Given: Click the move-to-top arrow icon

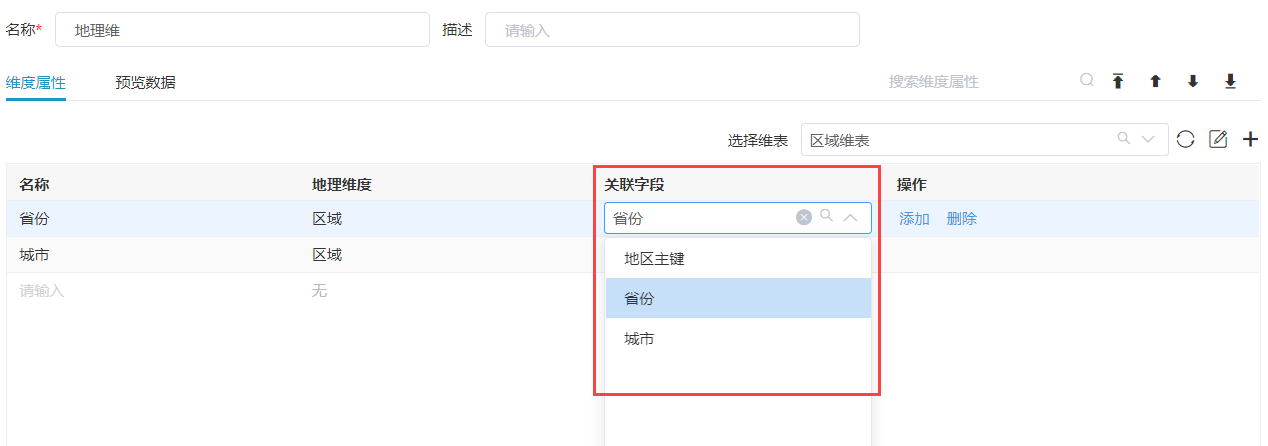Looking at the screenshot, I should pos(1118,81).
